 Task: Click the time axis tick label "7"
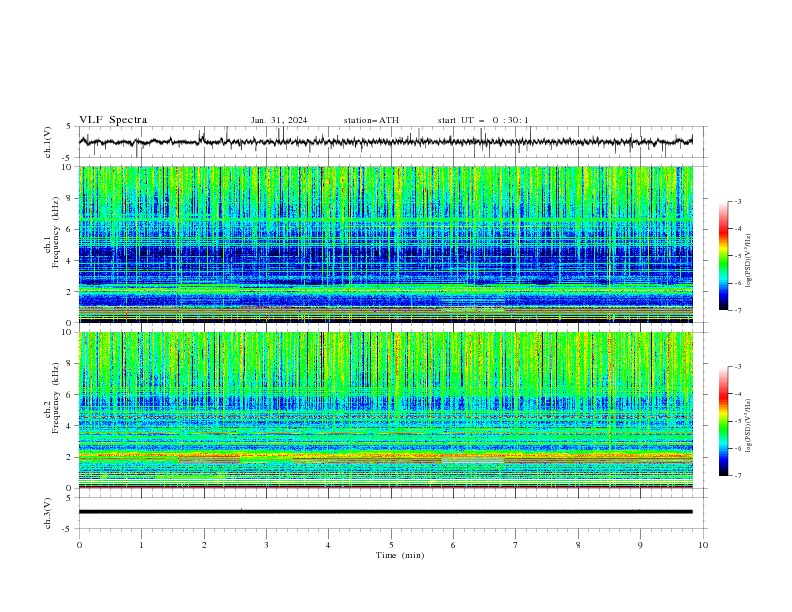pos(516,545)
